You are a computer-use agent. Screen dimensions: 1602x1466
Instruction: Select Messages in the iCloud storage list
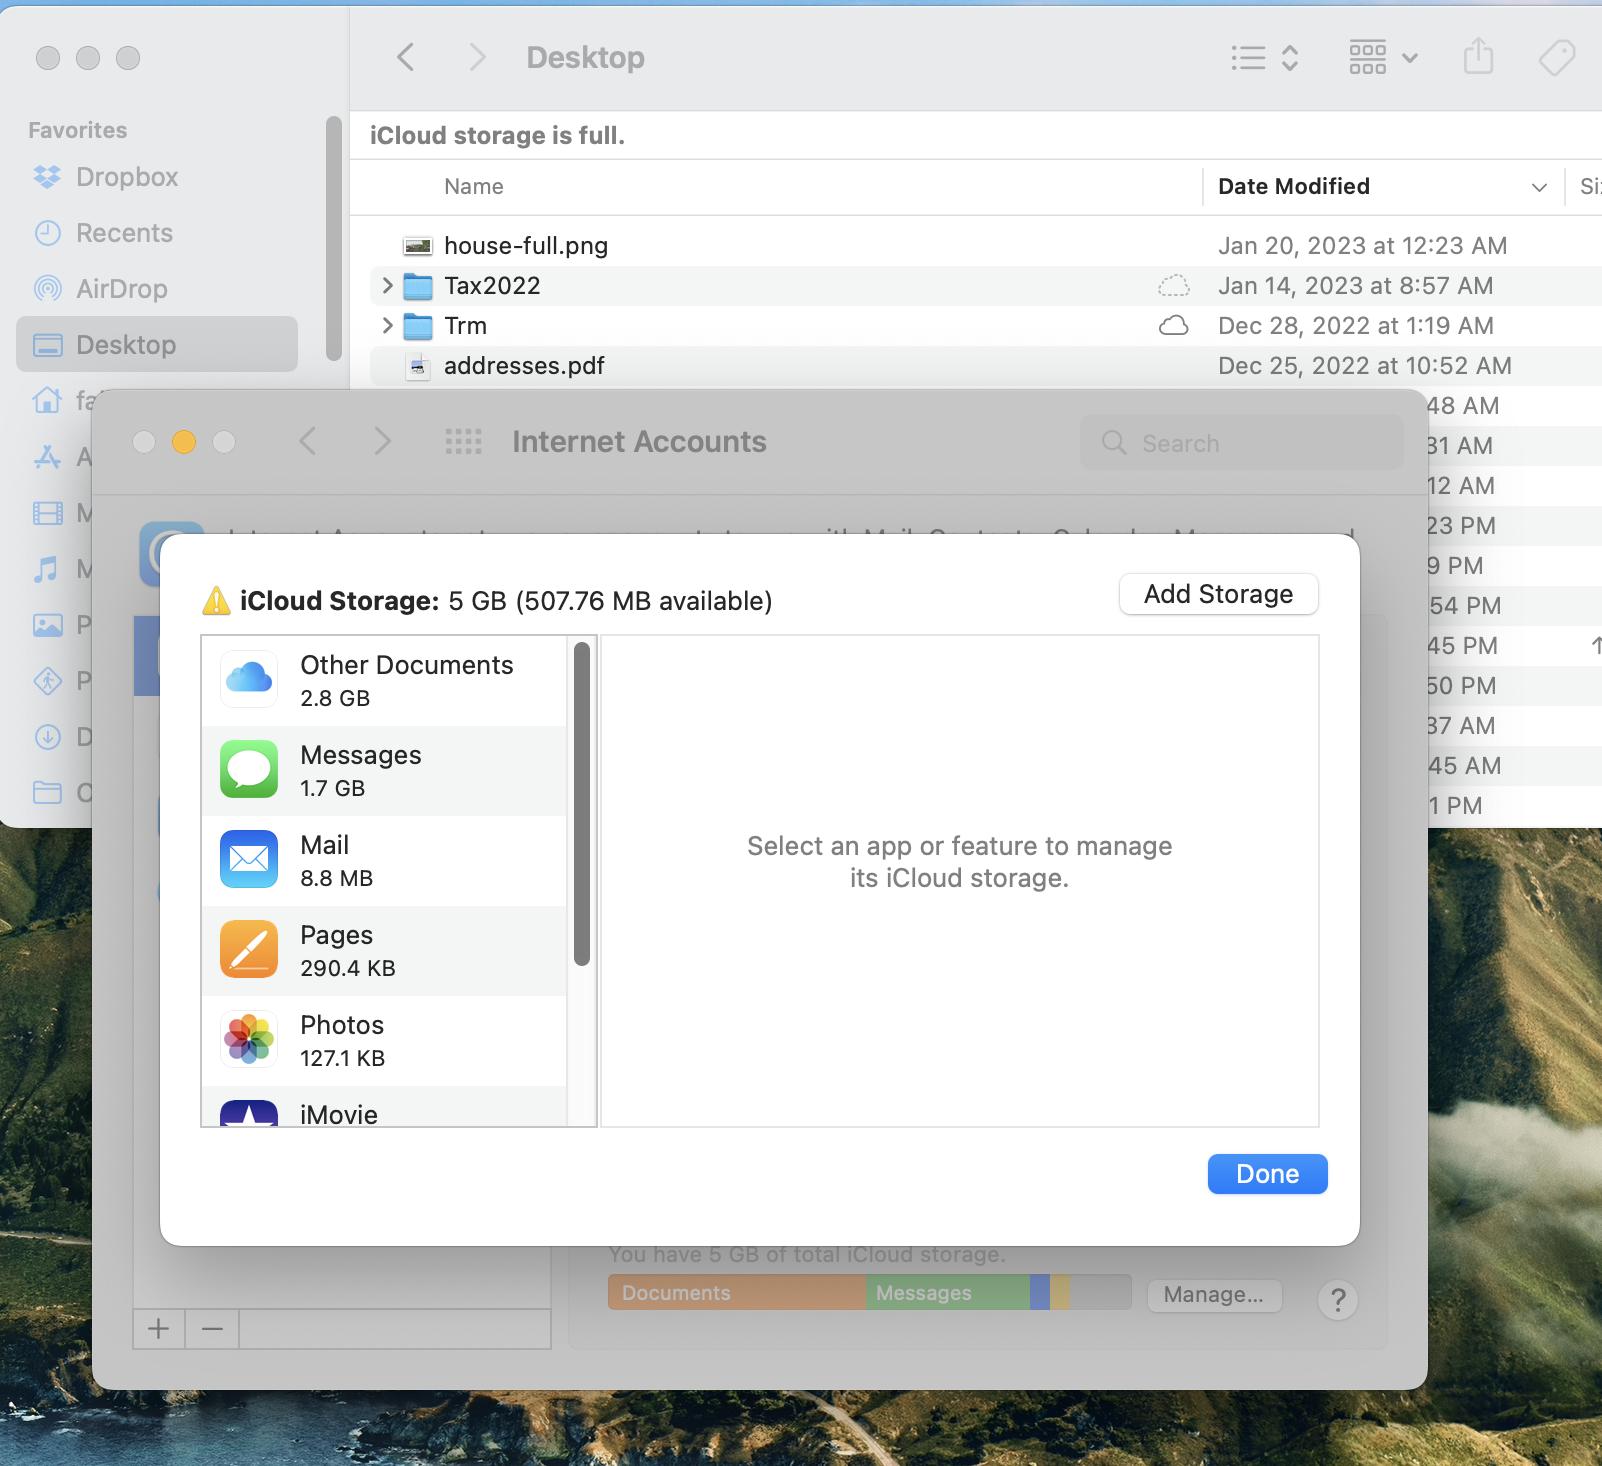pyautogui.click(x=385, y=769)
